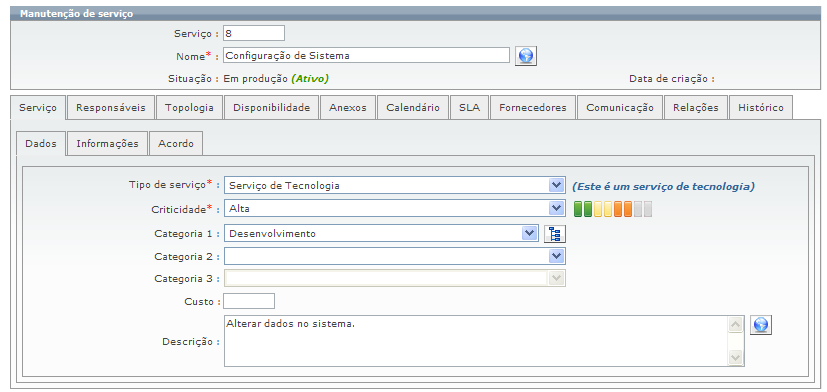The width and height of the screenshot is (827, 392).
Task: Open the Comunicação tab
Action: [x=620, y=108]
